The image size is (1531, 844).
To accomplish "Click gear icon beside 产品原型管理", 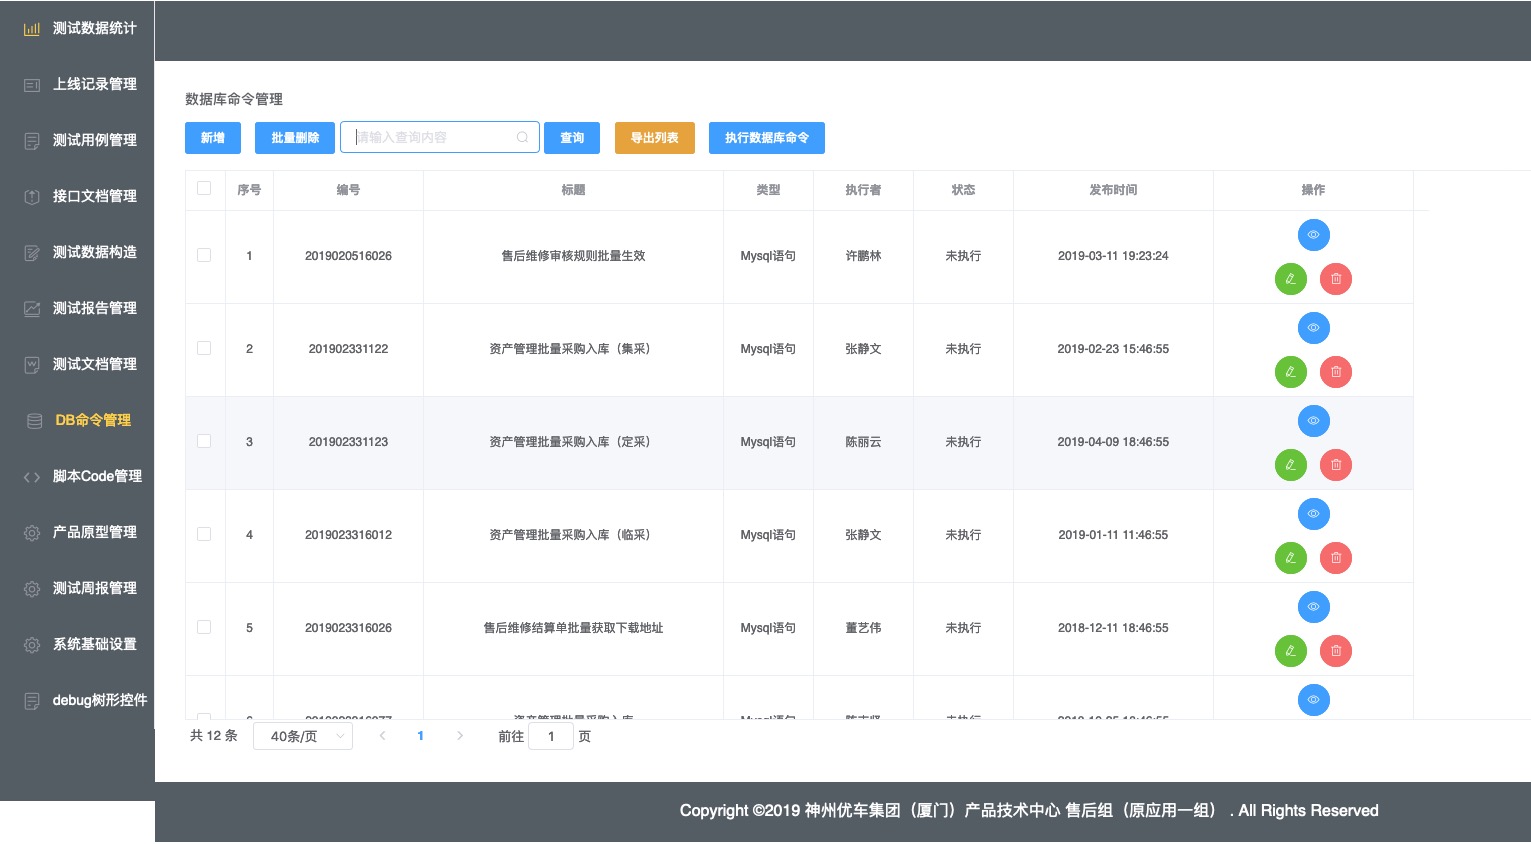I will (32, 533).
